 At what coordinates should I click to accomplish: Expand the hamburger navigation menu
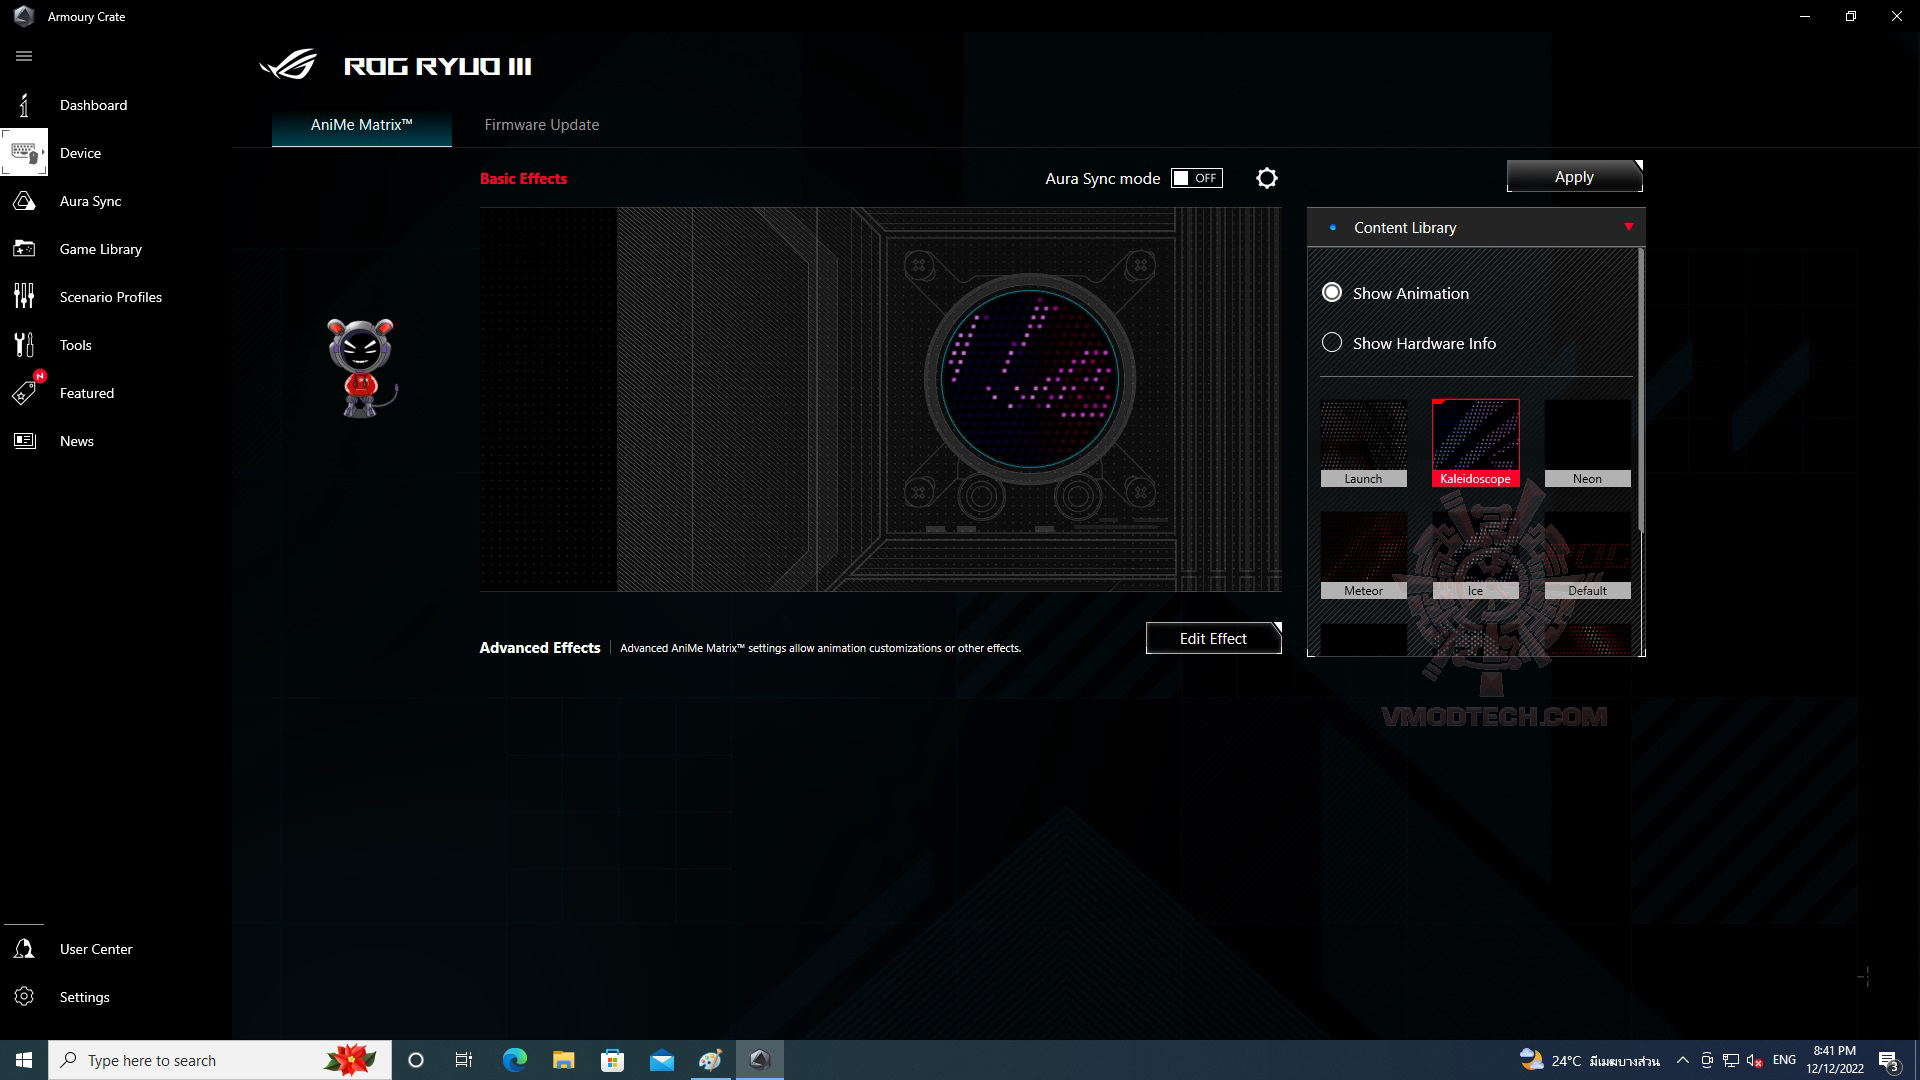[24, 56]
